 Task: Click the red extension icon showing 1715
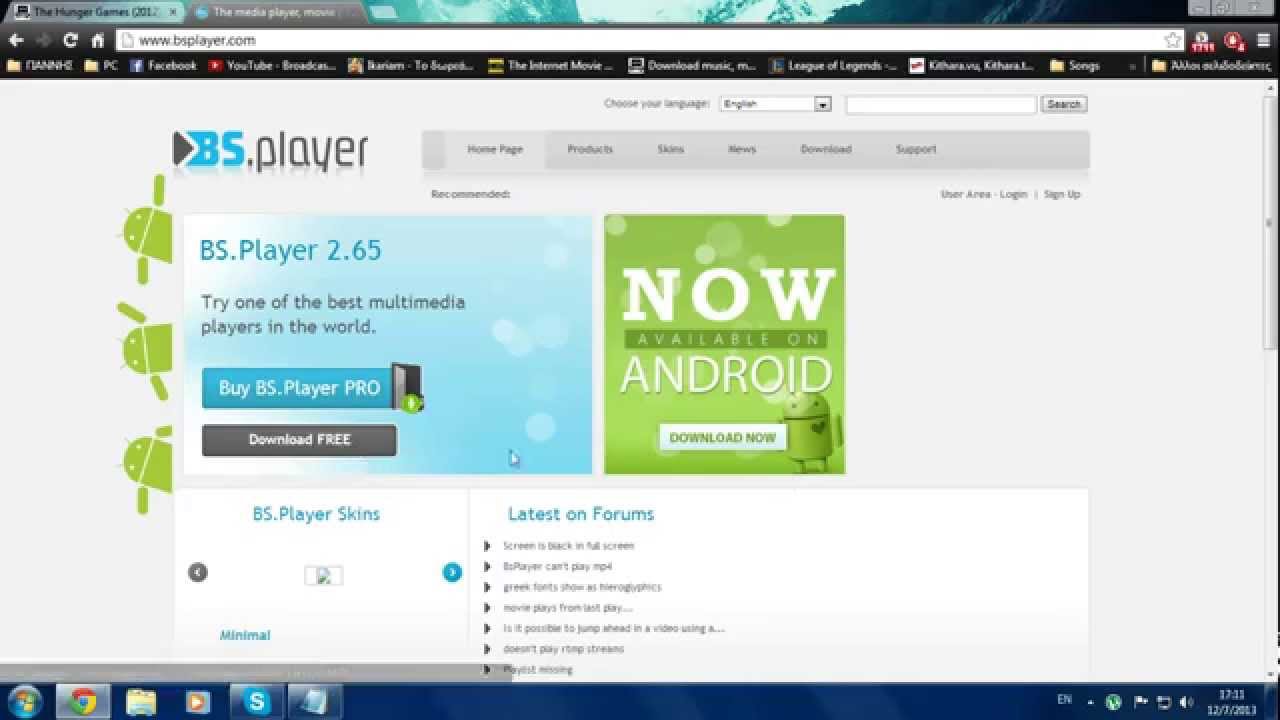coord(1203,41)
